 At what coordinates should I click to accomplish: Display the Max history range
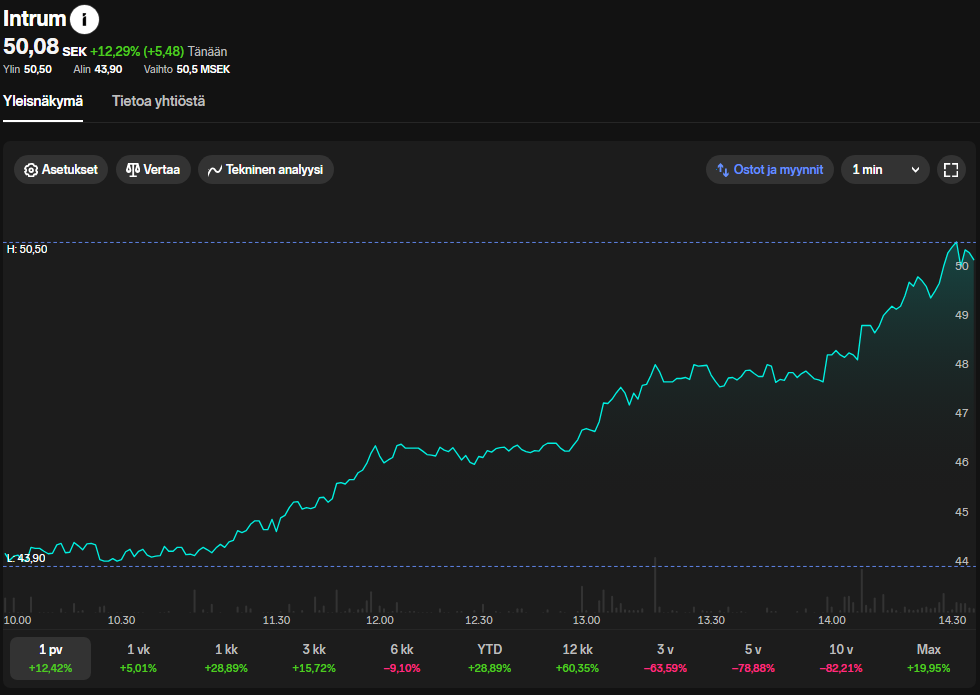click(x=929, y=658)
